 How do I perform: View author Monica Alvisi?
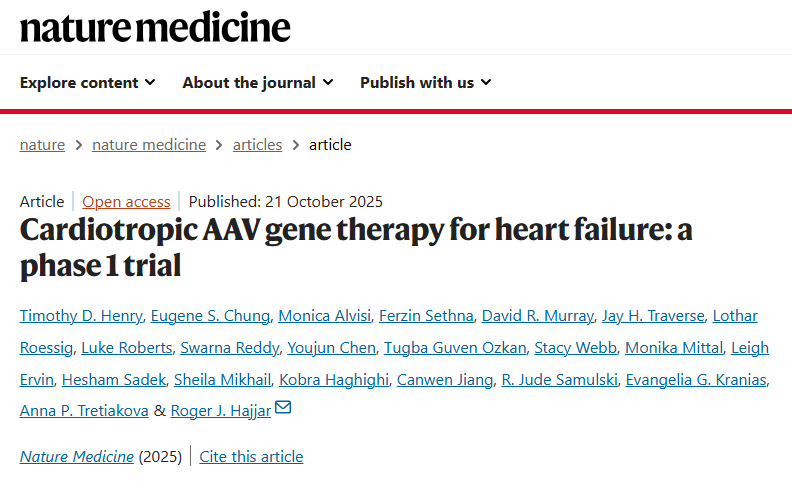pos(324,316)
